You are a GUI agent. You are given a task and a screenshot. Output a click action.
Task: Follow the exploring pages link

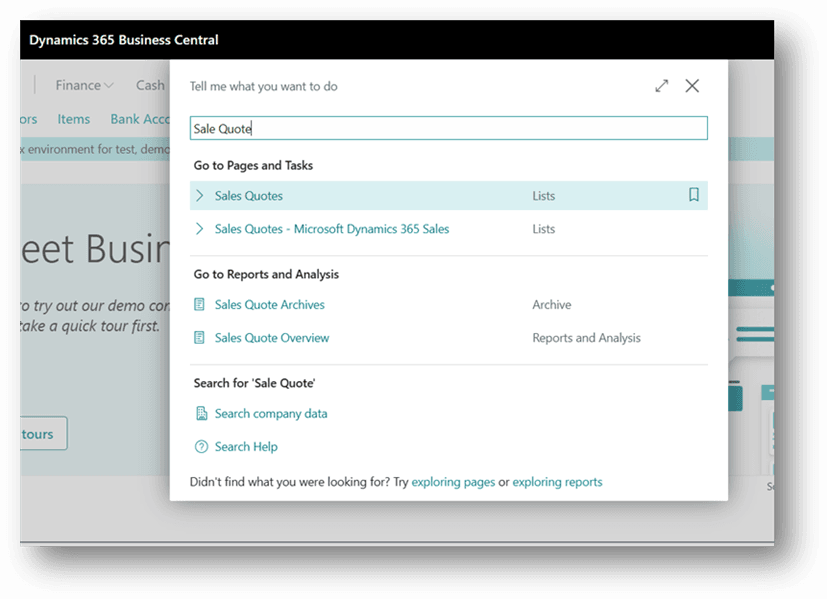(453, 482)
